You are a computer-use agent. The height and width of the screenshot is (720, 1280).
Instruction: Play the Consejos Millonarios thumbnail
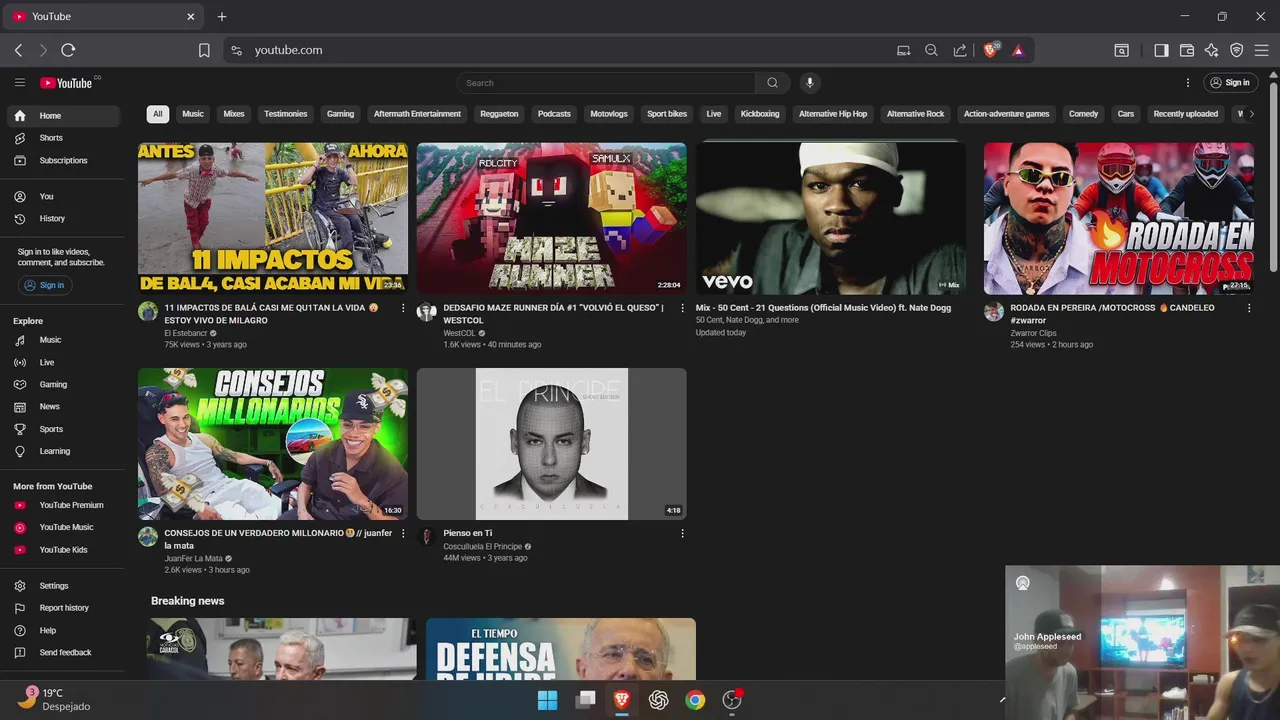273,444
